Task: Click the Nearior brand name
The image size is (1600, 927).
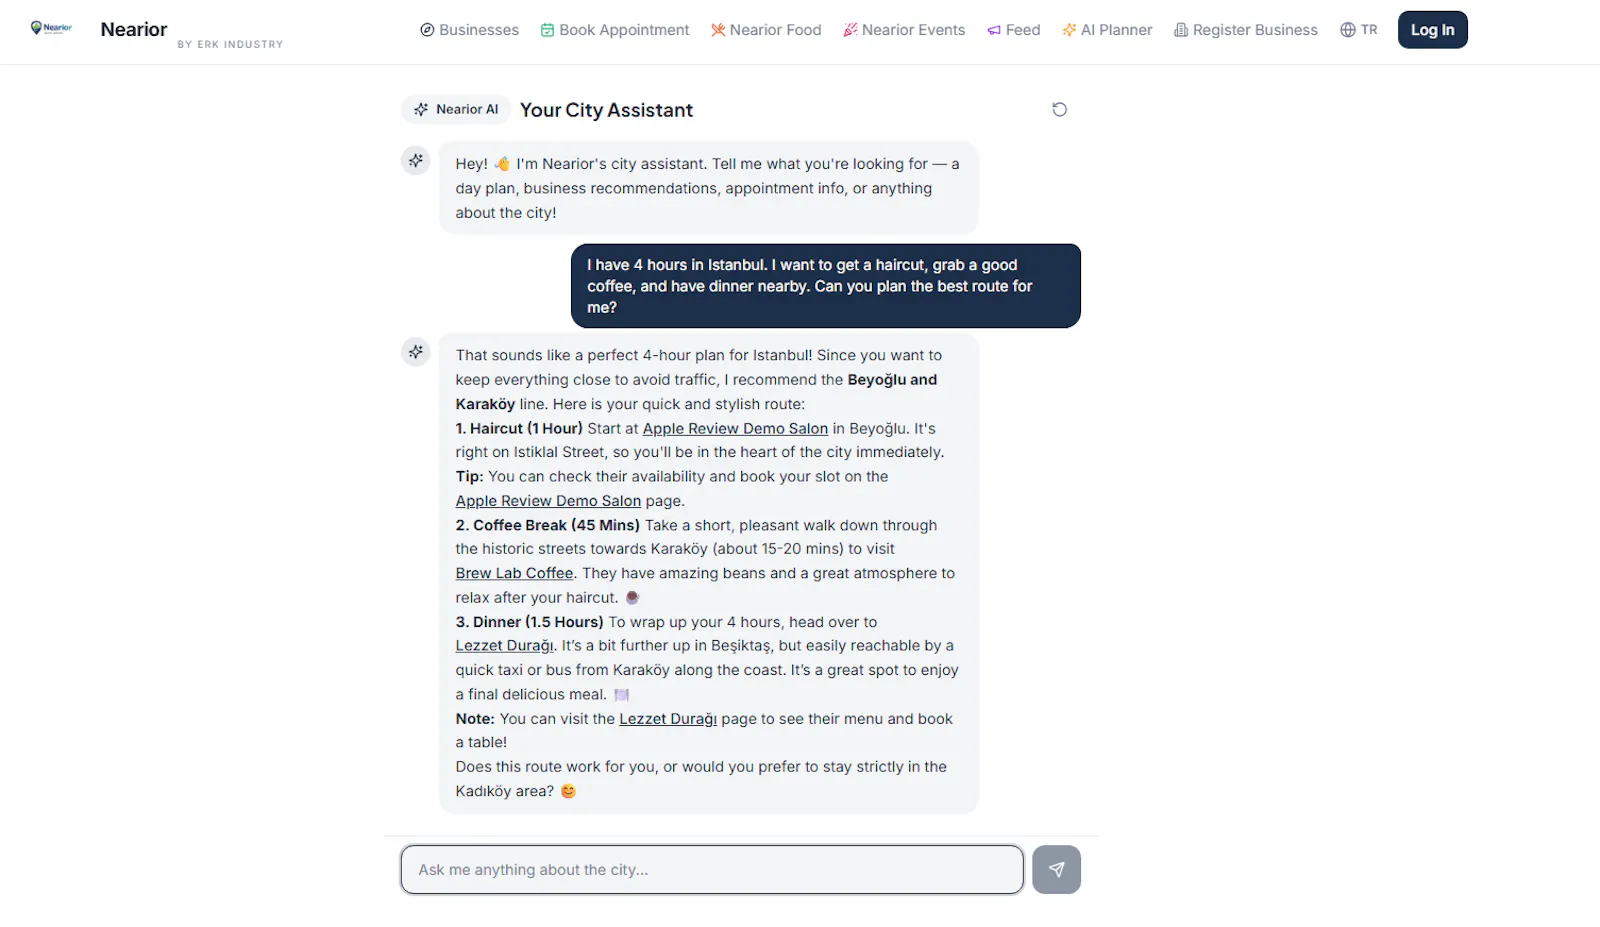Action: (134, 29)
